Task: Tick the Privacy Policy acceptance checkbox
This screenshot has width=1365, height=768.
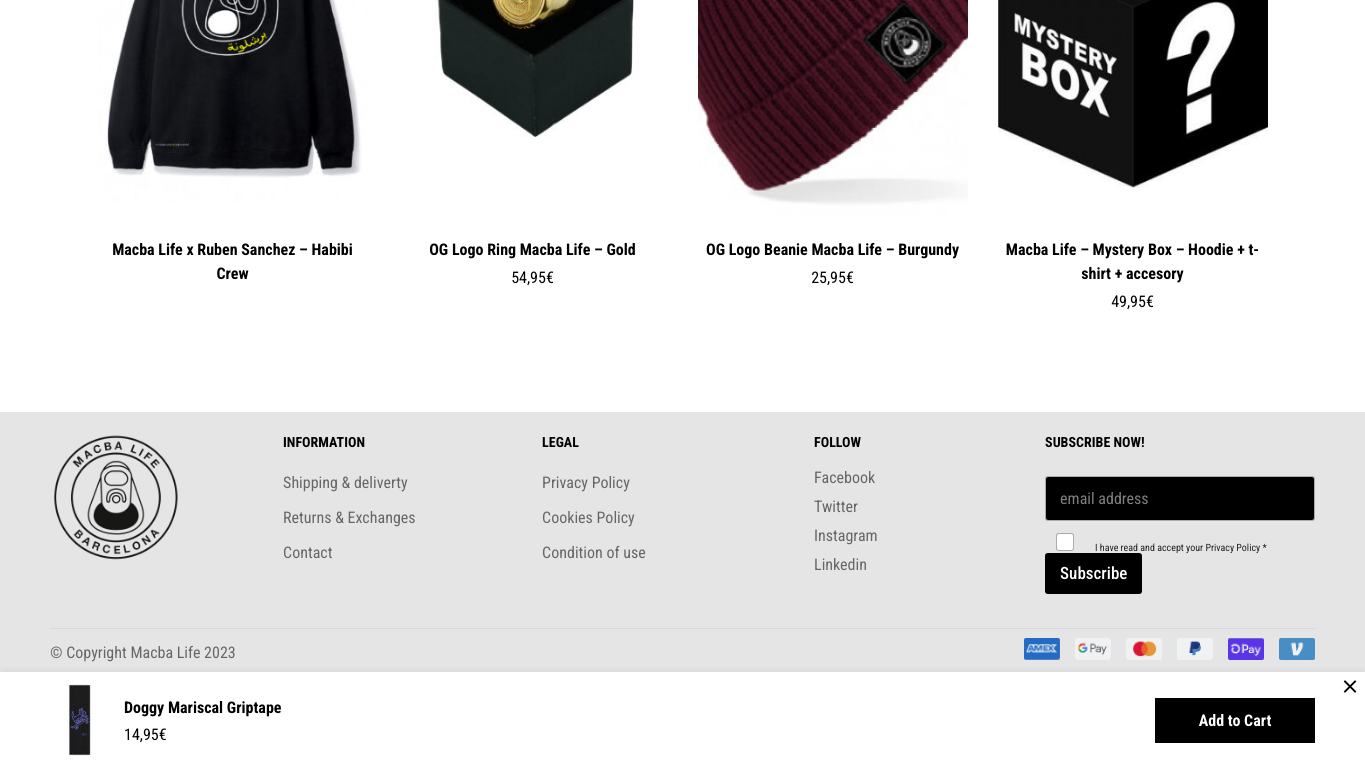Action: (x=1064, y=542)
